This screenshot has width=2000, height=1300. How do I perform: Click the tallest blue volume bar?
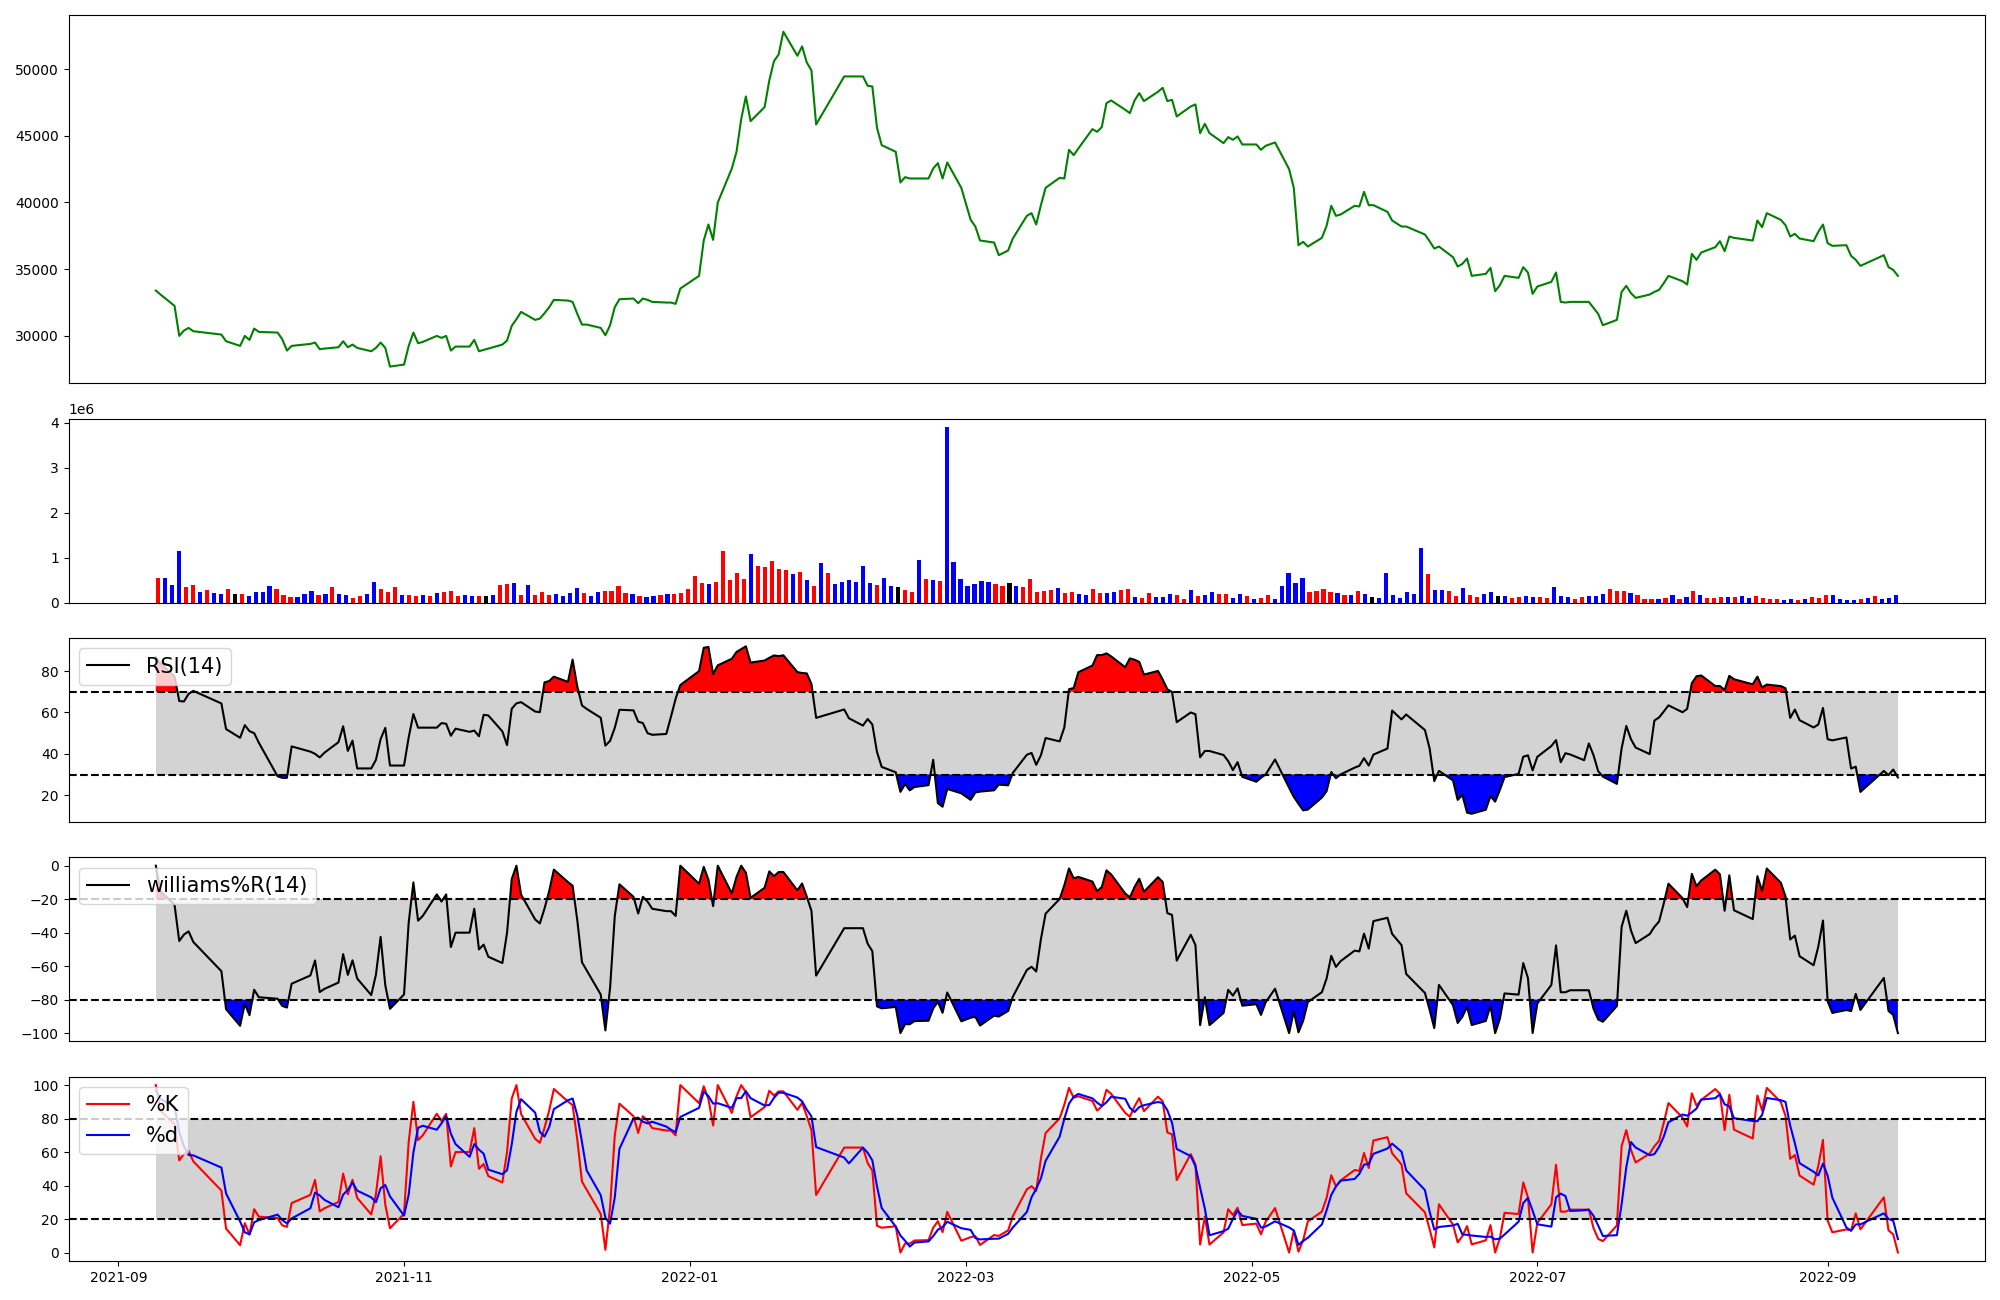pyautogui.click(x=947, y=515)
